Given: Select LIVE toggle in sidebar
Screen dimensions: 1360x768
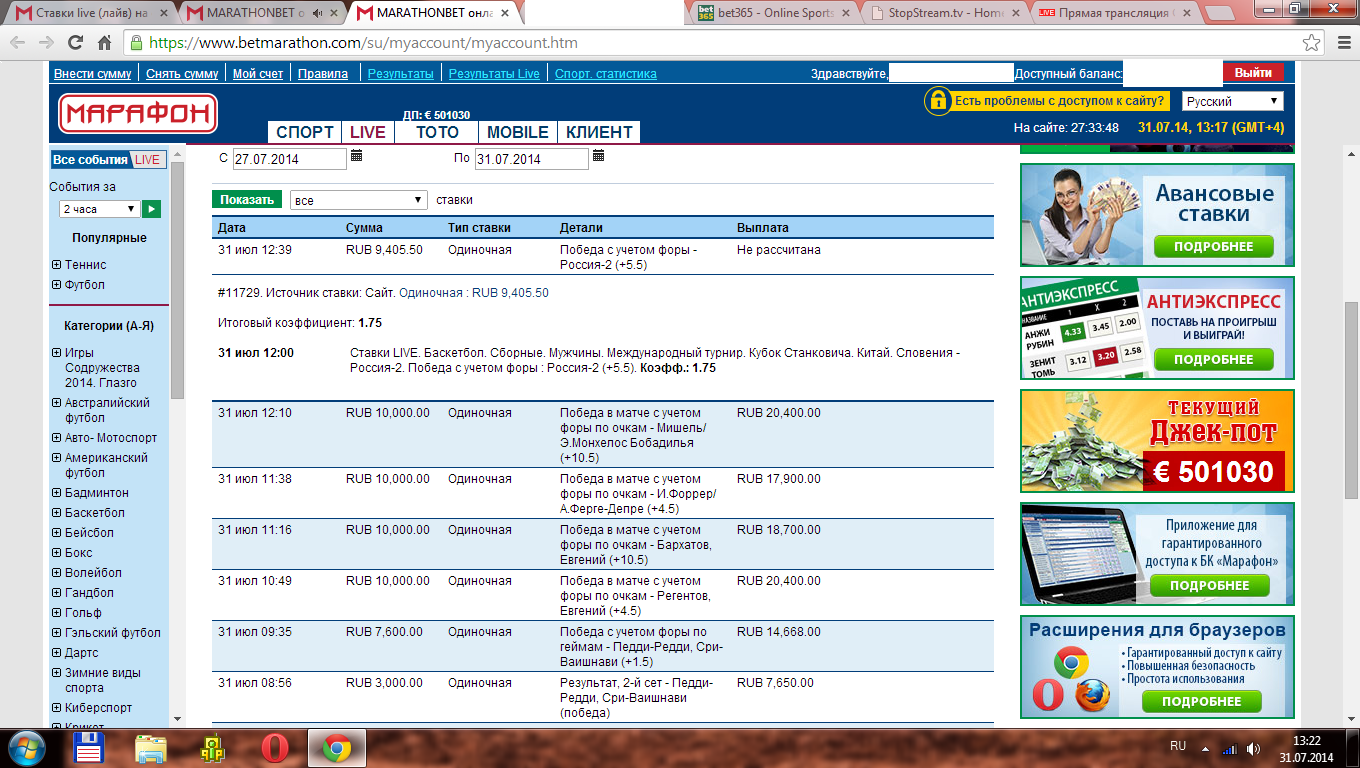Looking at the screenshot, I should pyautogui.click(x=148, y=160).
